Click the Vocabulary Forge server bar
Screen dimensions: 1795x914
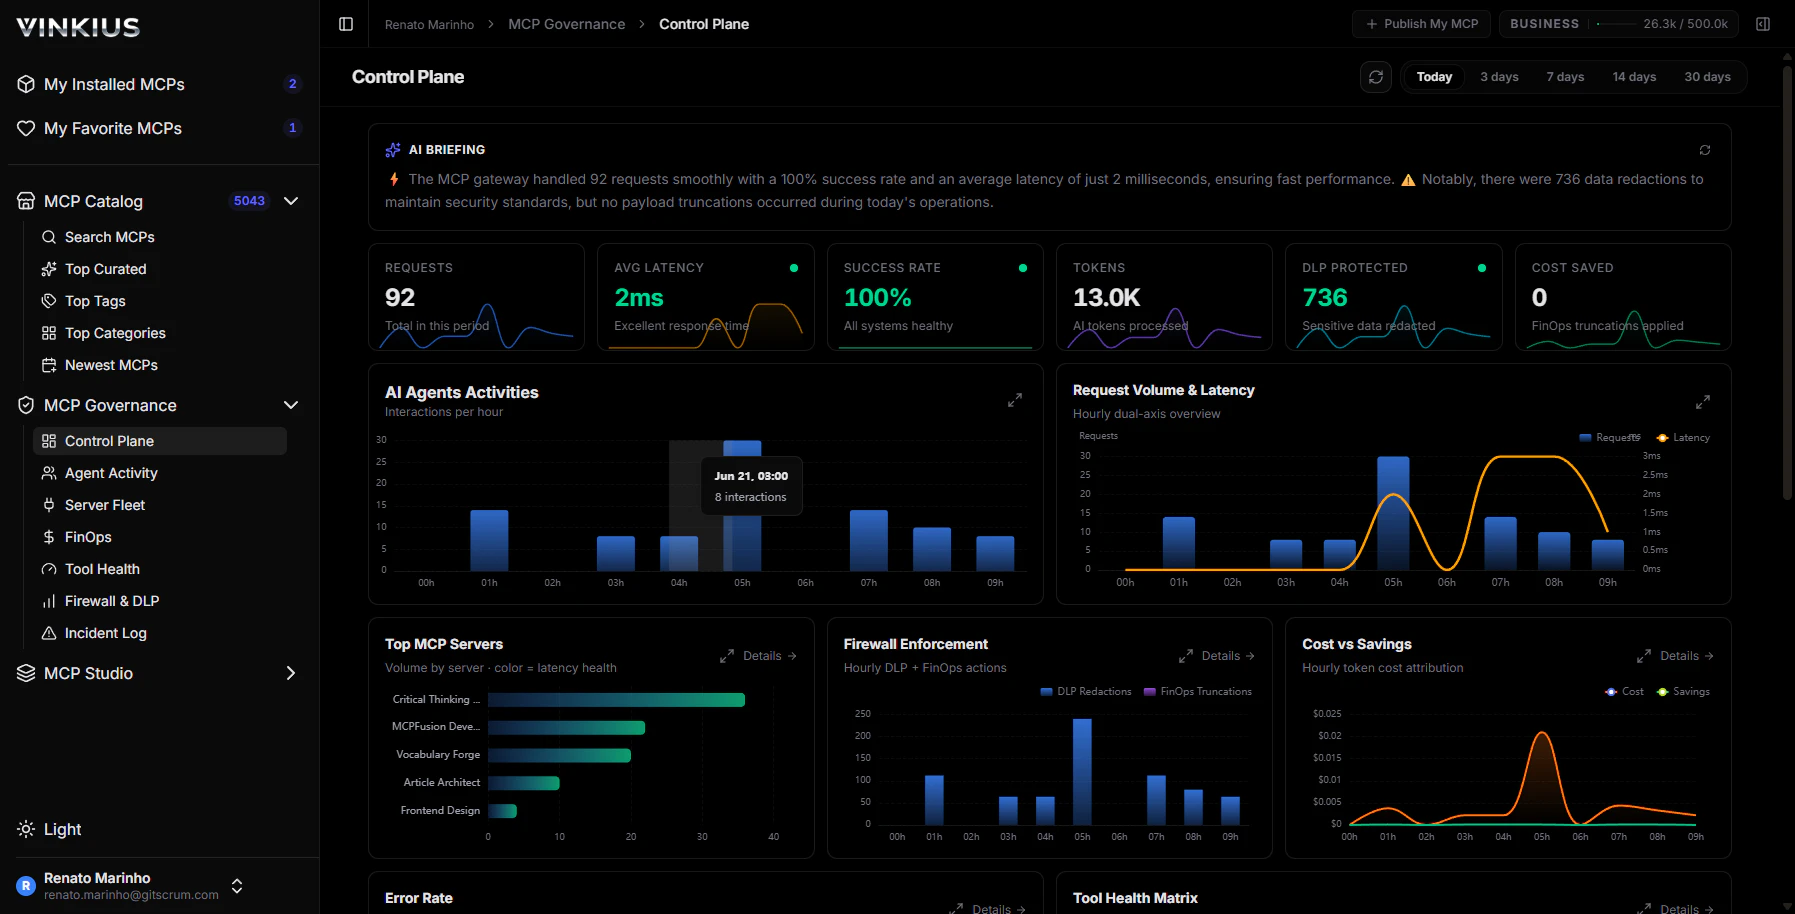559,755
